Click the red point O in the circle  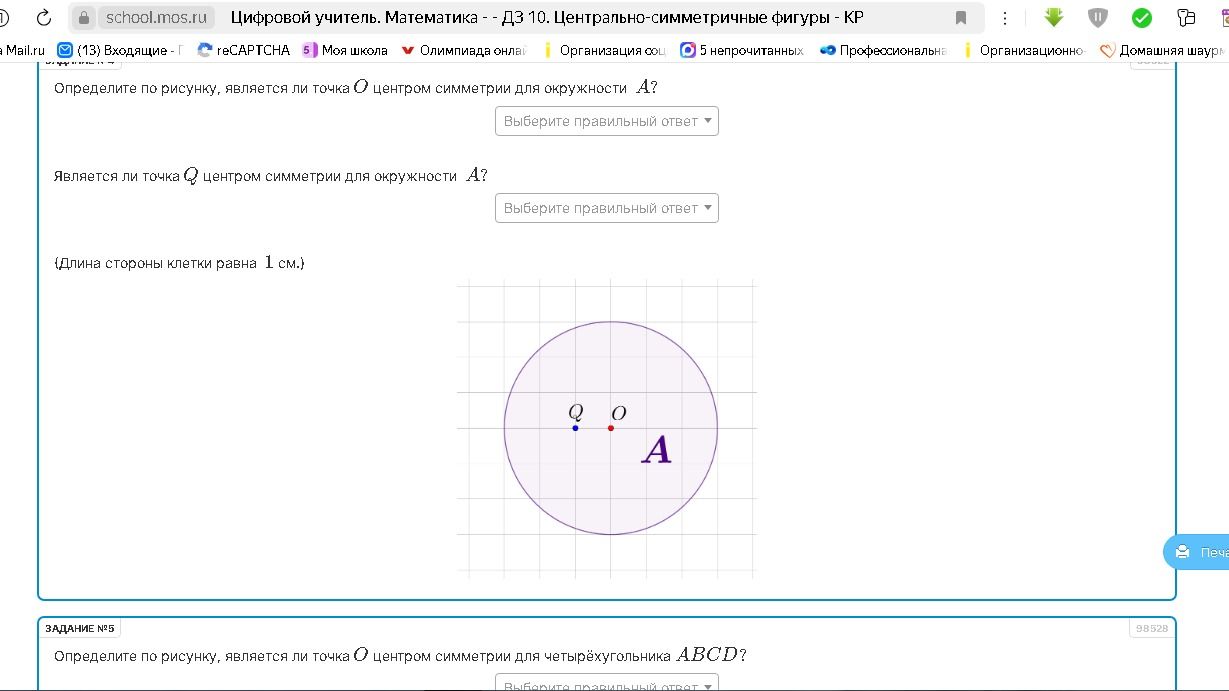(611, 428)
